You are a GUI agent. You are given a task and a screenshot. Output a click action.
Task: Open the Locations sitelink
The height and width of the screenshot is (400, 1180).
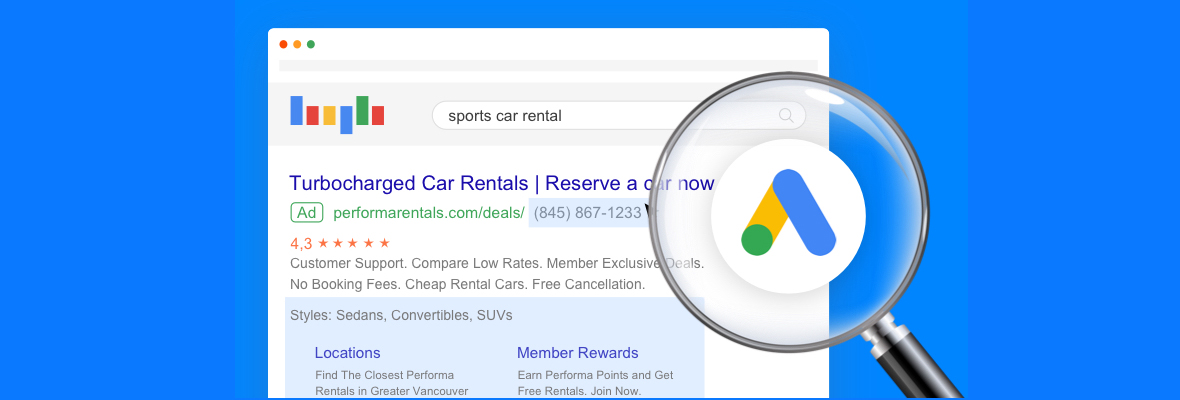(x=347, y=353)
